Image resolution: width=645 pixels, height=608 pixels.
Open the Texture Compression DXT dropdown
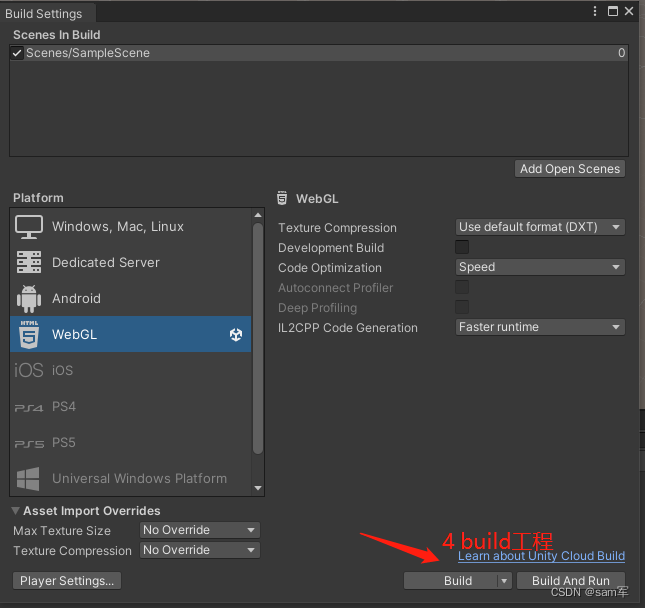tap(540, 227)
